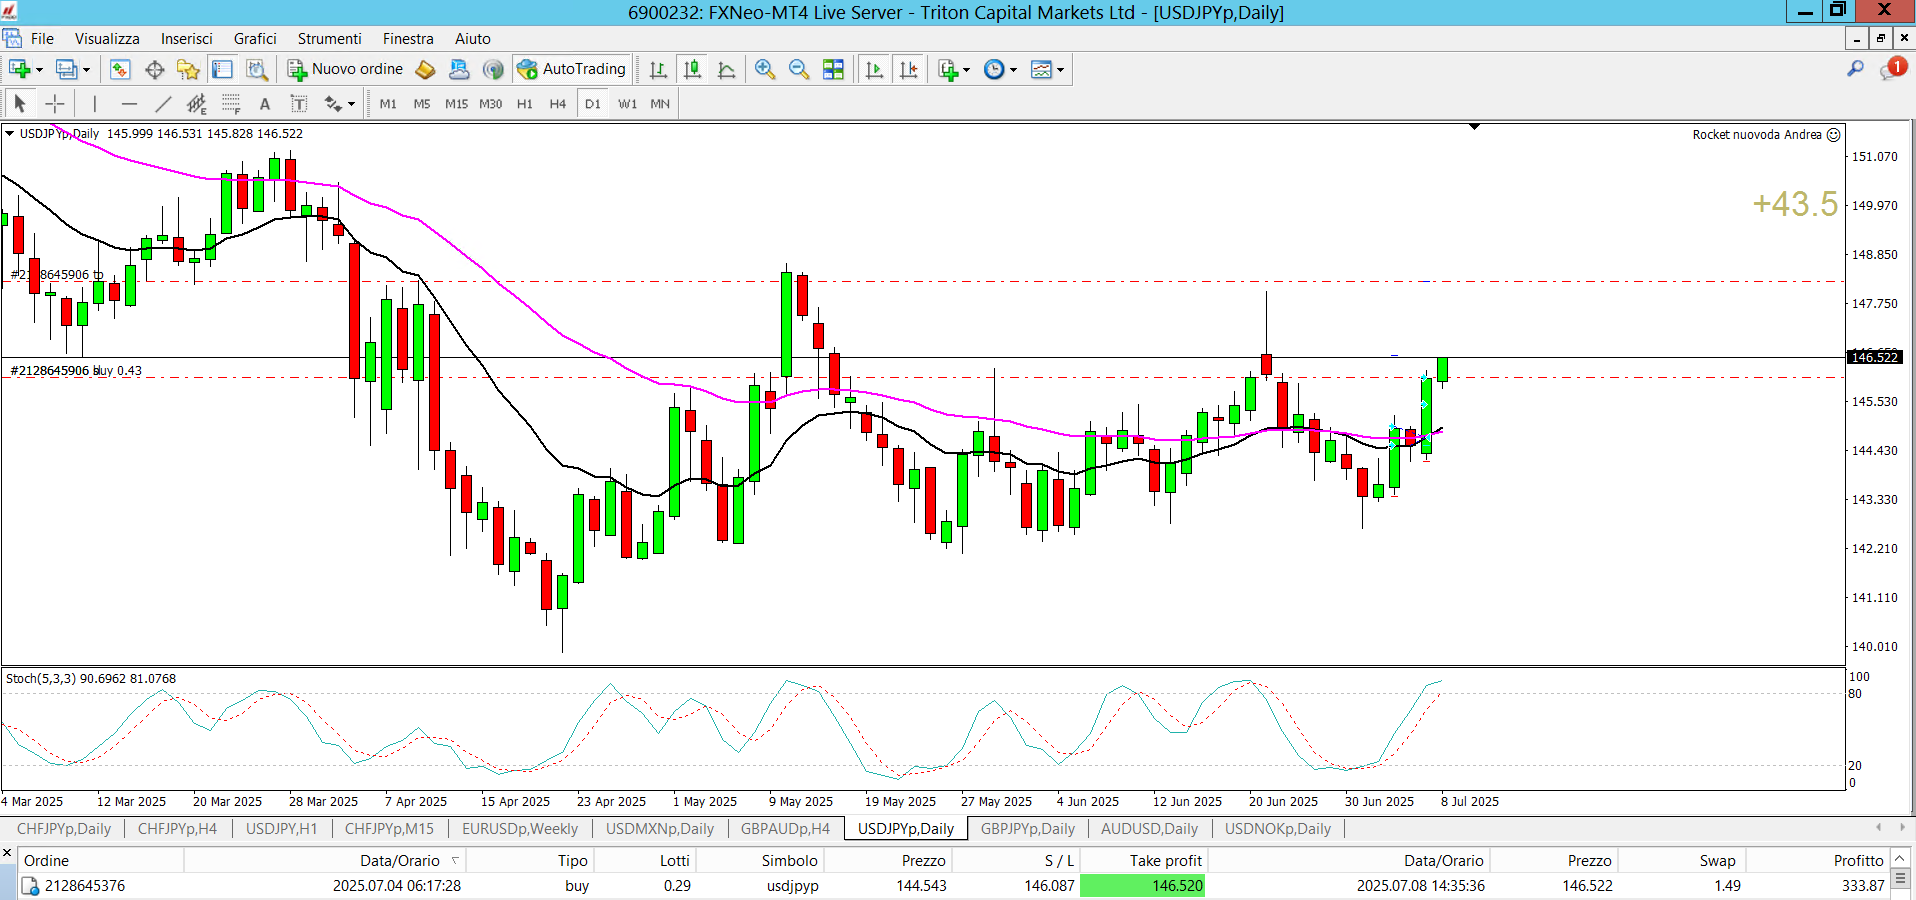Open the Inserisci menu
The width and height of the screenshot is (1916, 900).
point(187,38)
